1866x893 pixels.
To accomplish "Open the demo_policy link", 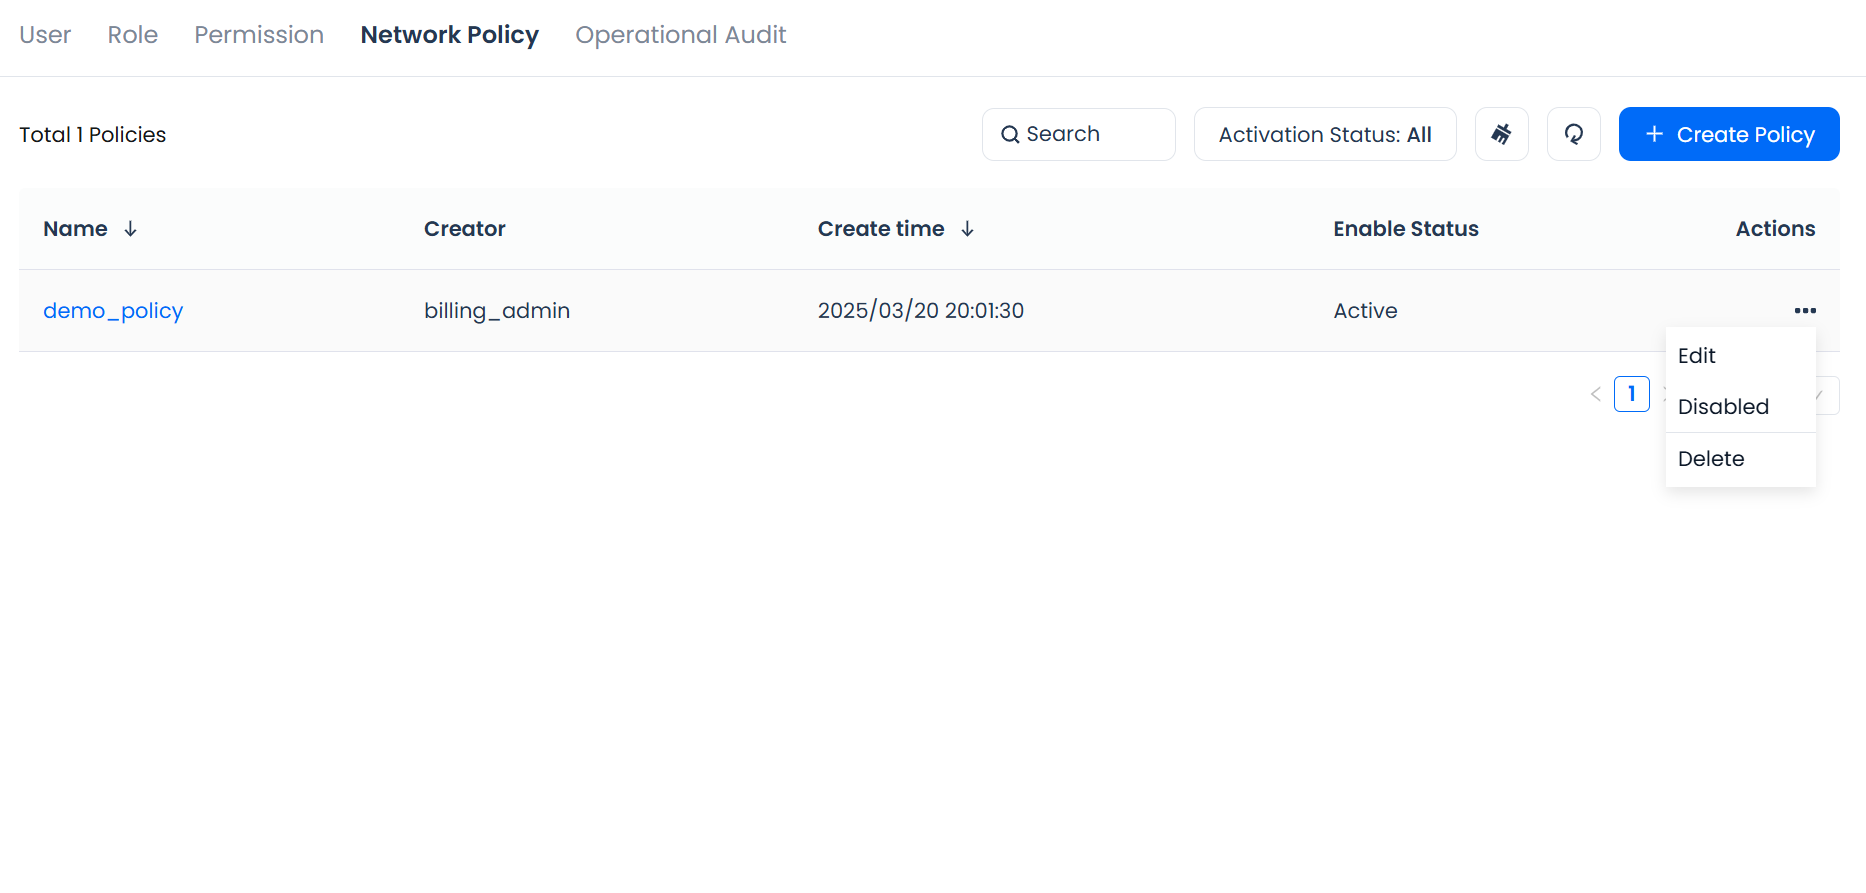I will 113,311.
